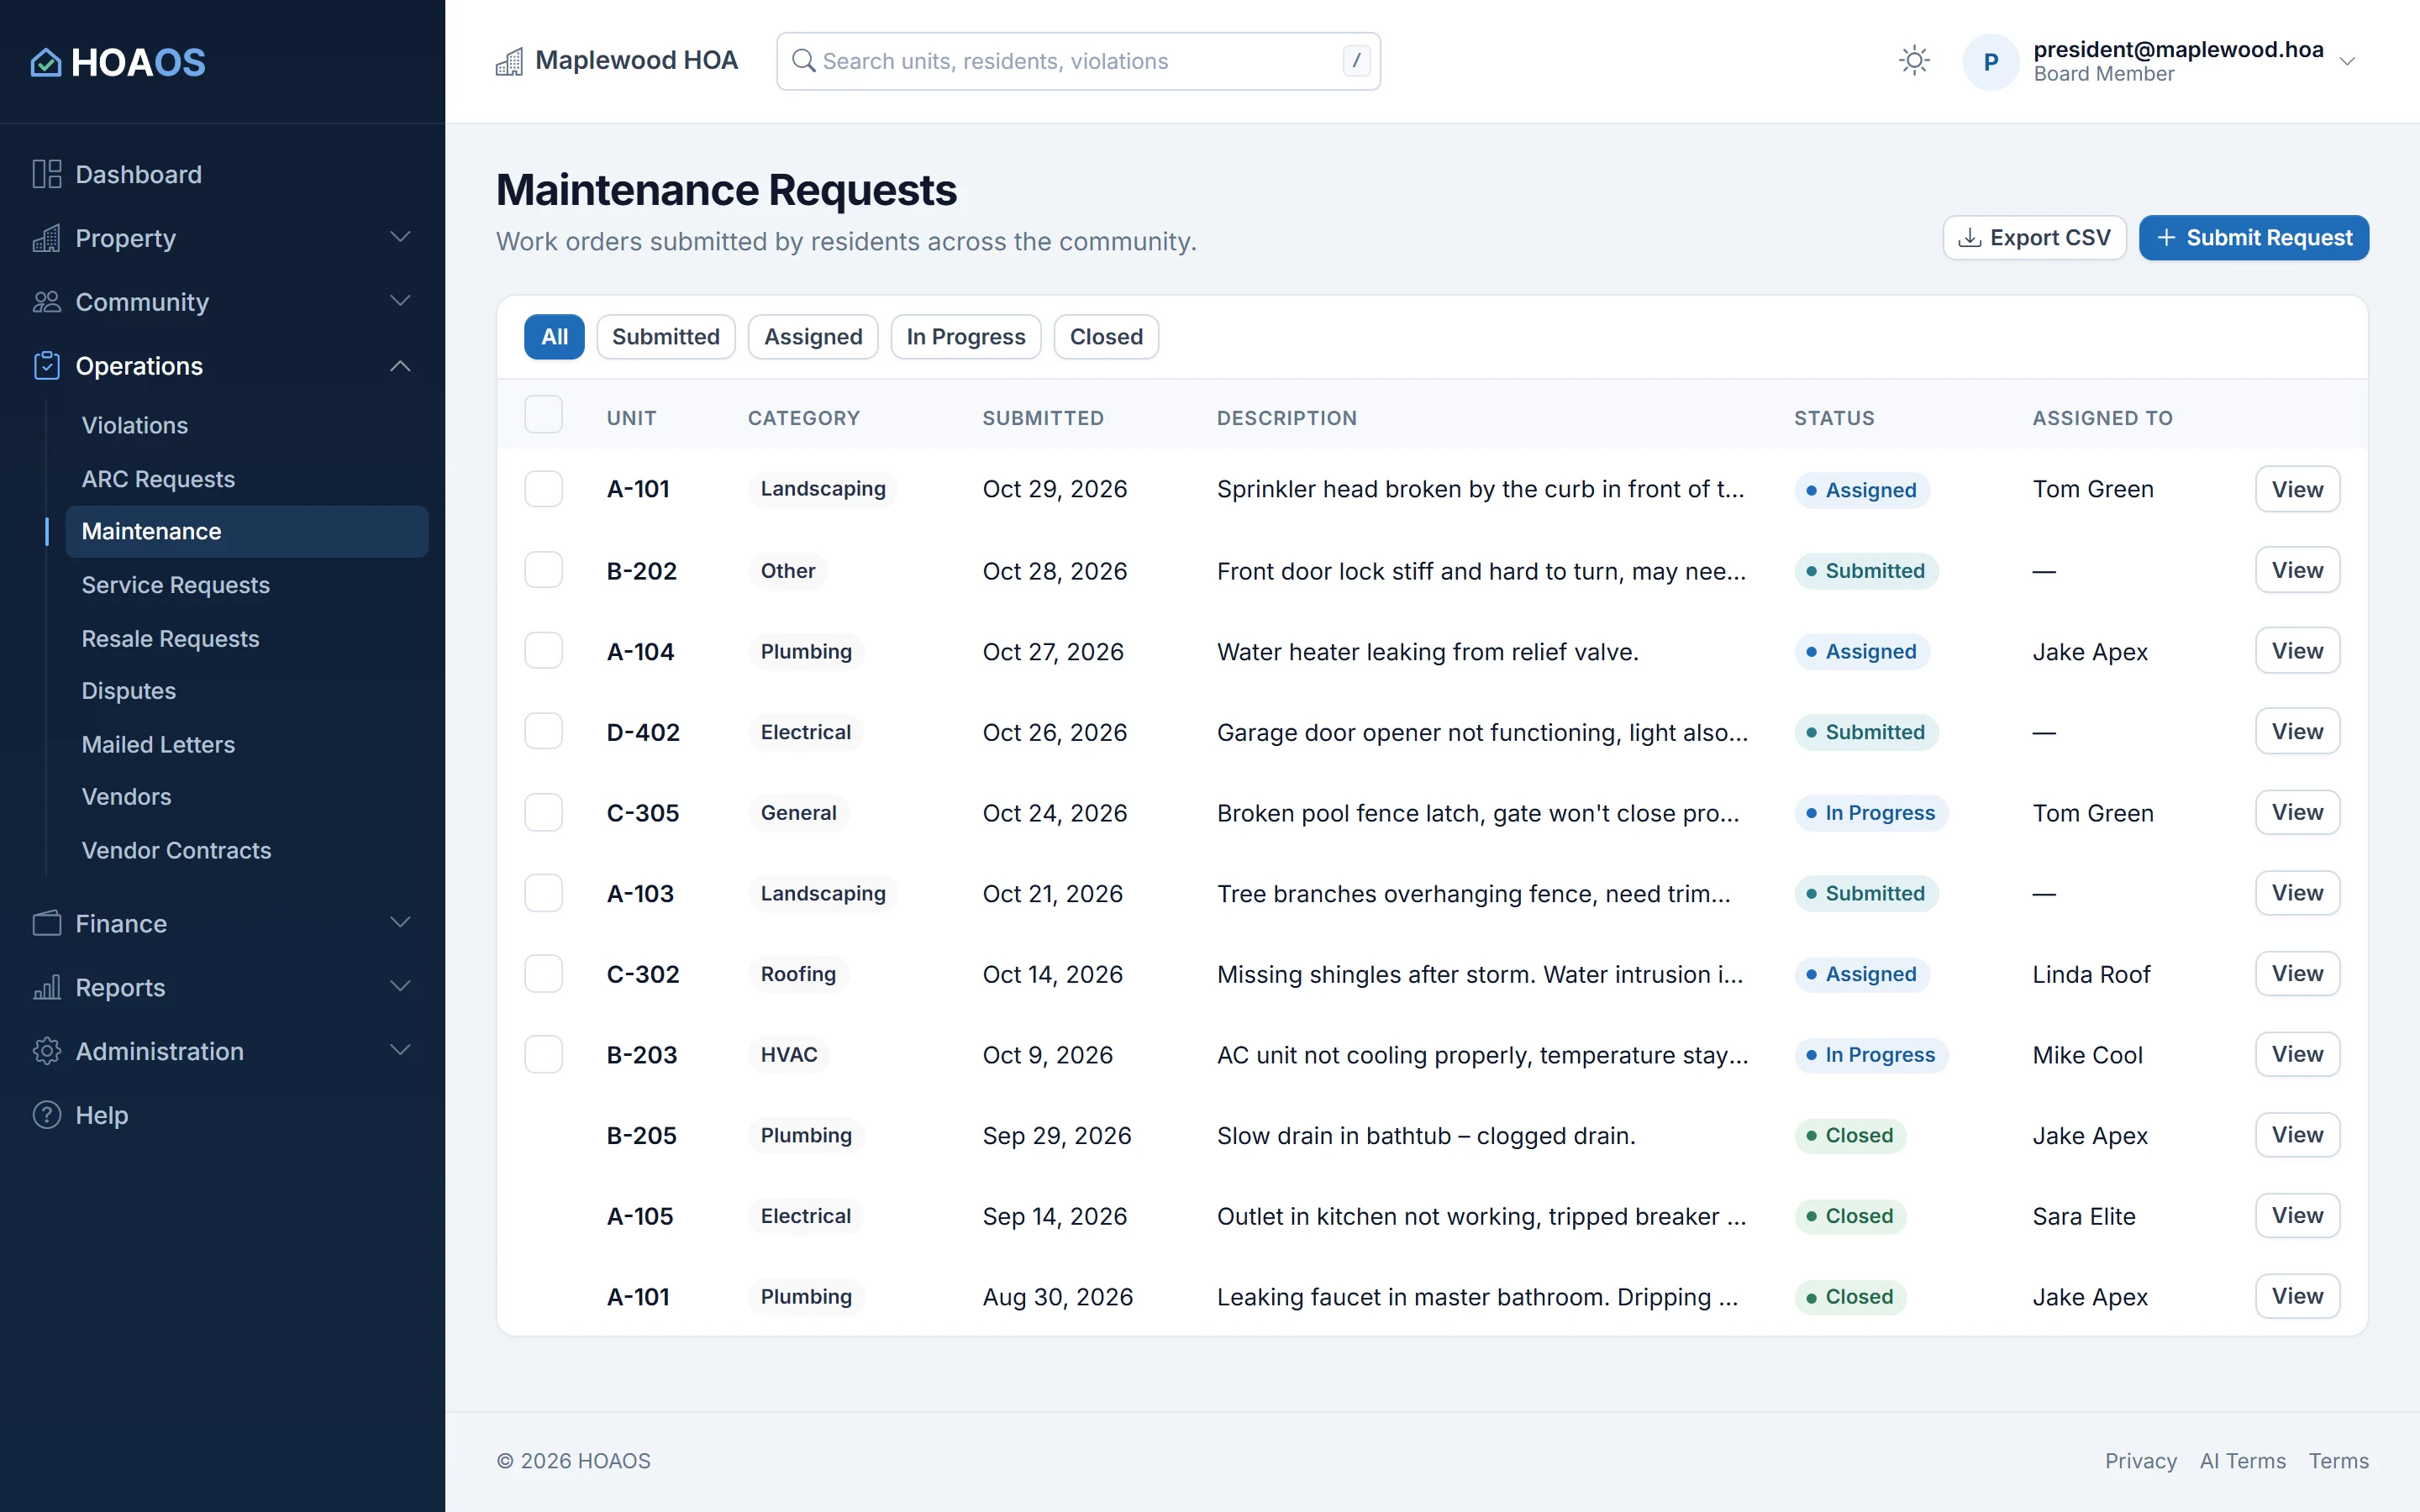Screen dimensions: 2420x1512
Task: Click the Export CSV button
Action: pos(2034,238)
